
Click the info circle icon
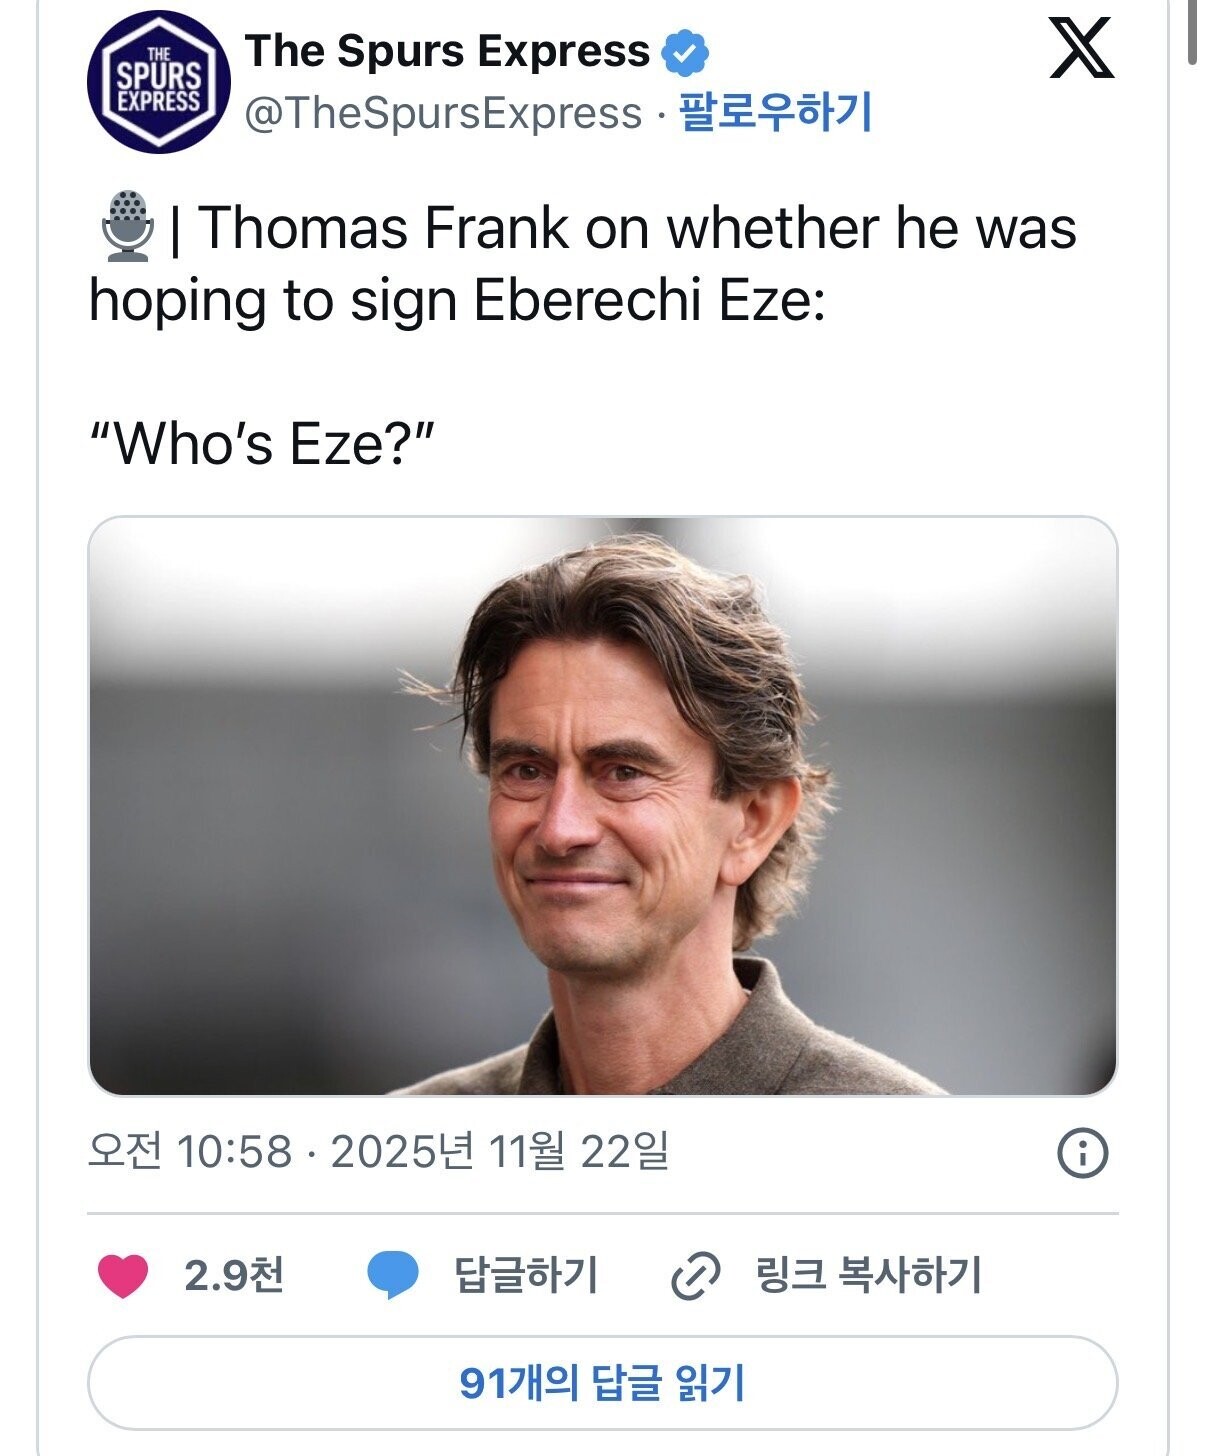1082,1154
